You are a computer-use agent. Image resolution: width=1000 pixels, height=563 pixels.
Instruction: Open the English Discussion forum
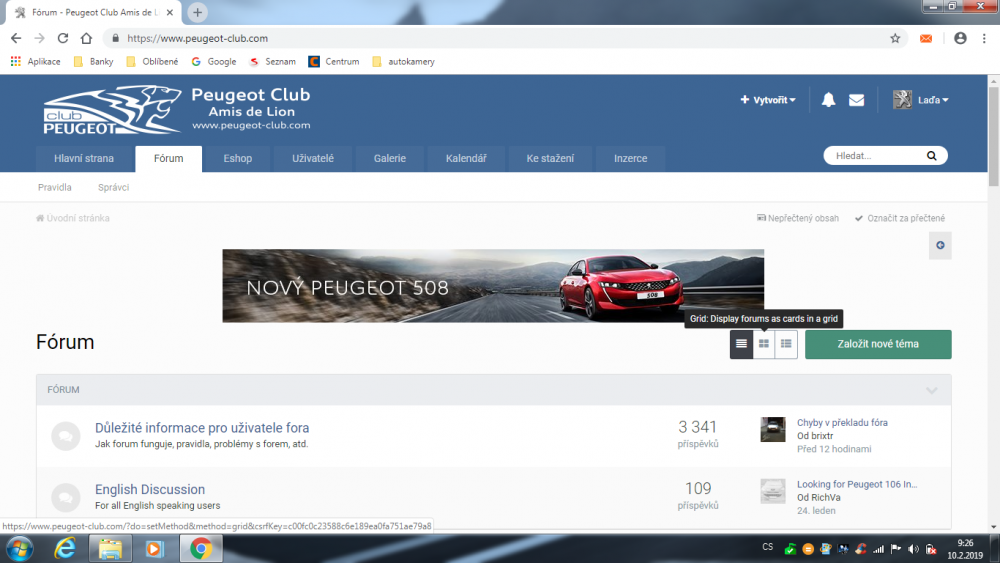pos(150,489)
